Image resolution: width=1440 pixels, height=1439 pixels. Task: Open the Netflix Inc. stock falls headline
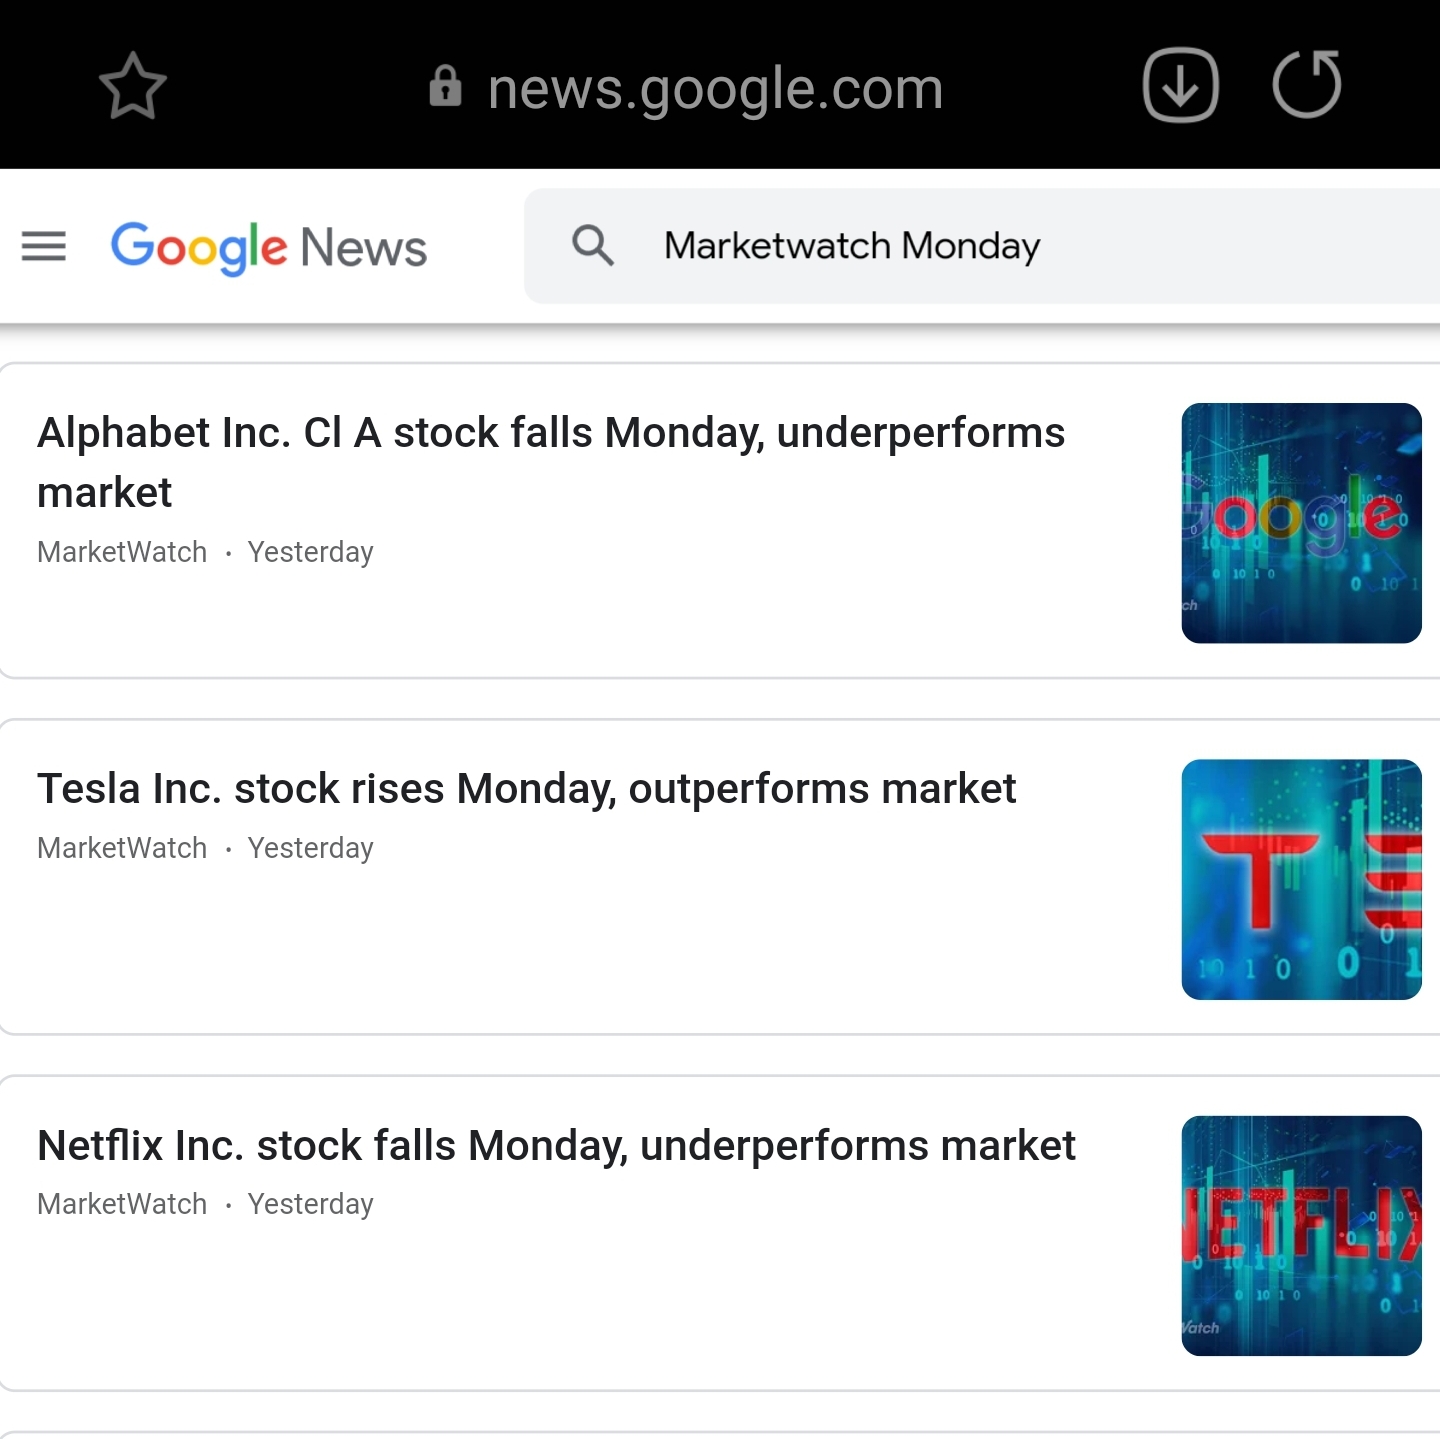[x=556, y=1146]
